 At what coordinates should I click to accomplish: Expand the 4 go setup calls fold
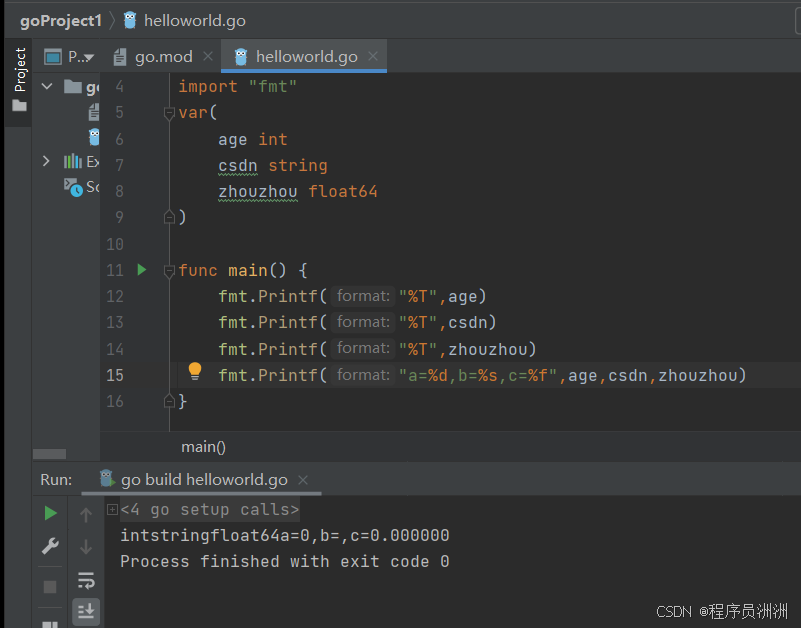[112, 509]
